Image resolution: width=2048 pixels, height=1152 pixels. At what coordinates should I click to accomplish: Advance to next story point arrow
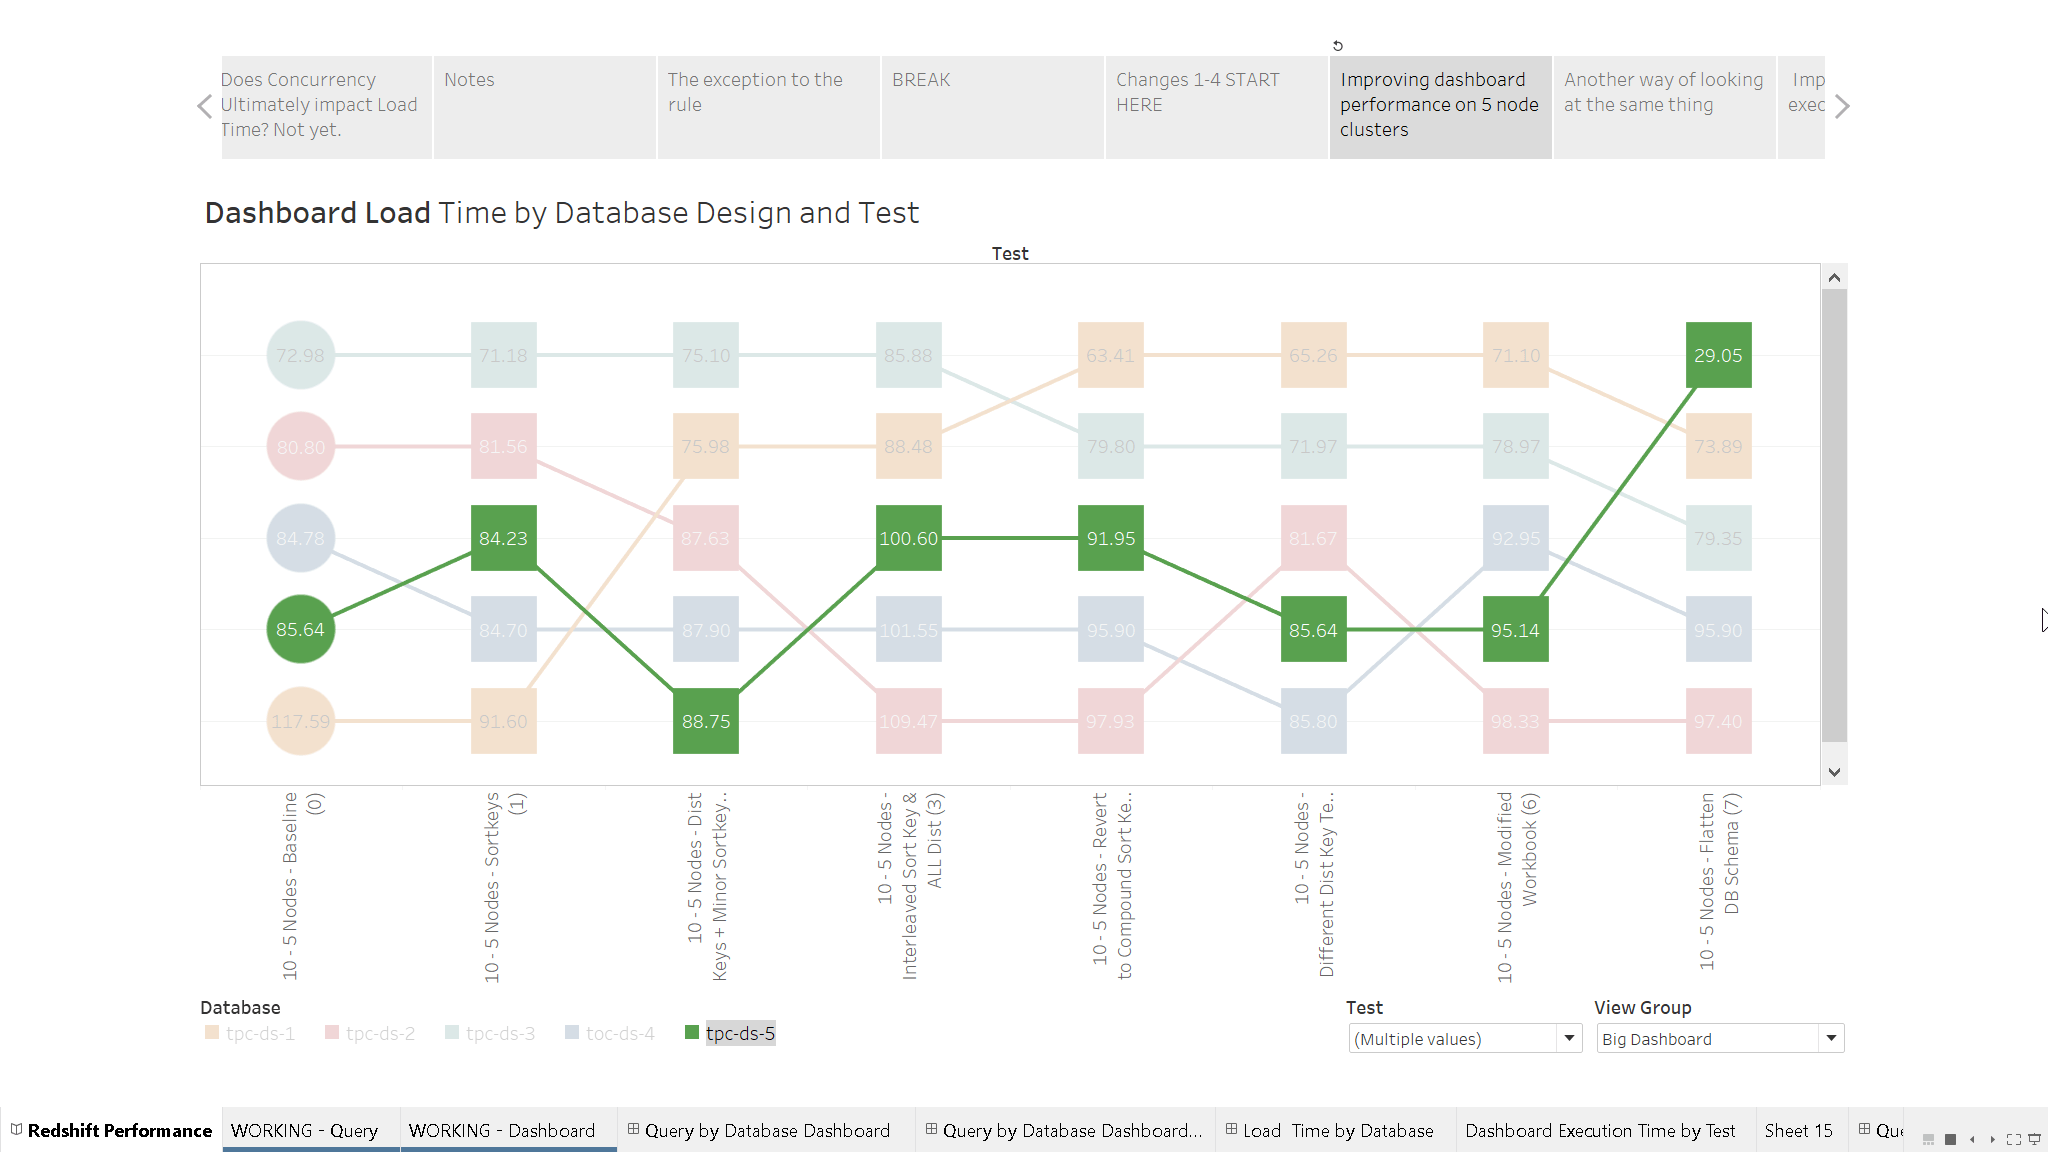click(x=1842, y=106)
